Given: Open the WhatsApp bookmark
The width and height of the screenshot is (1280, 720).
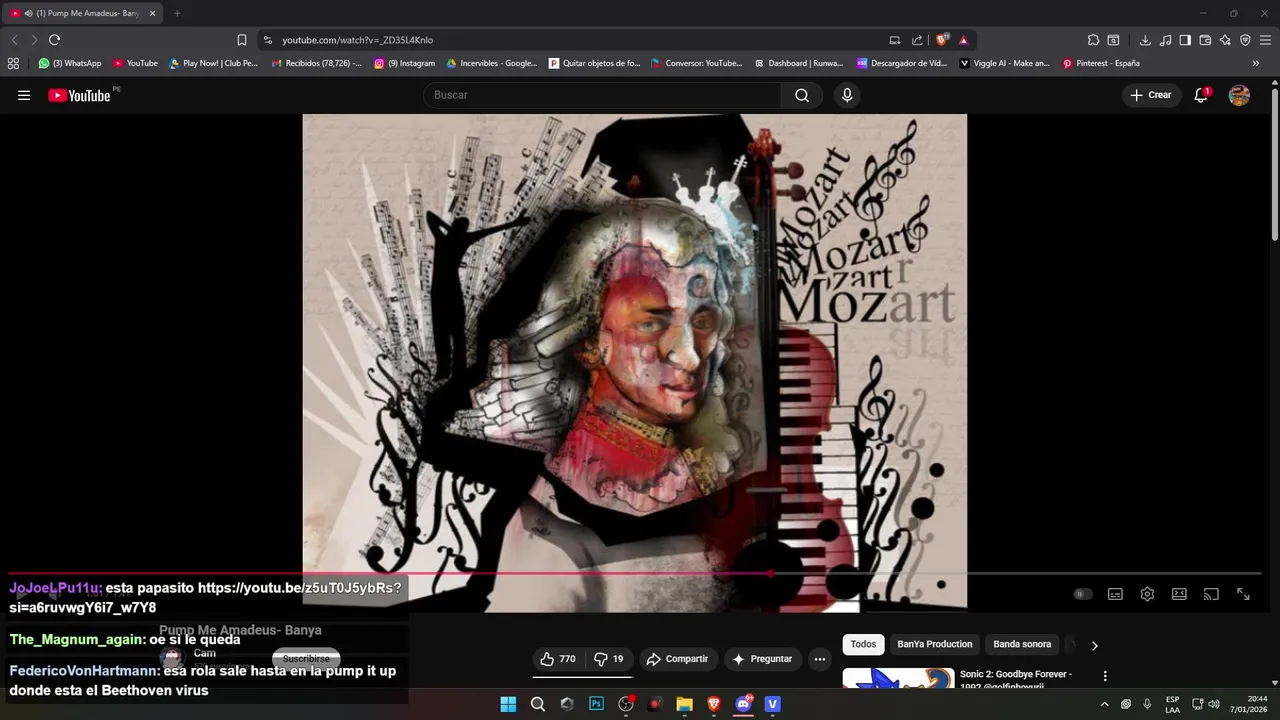Looking at the screenshot, I should pyautogui.click(x=70, y=63).
